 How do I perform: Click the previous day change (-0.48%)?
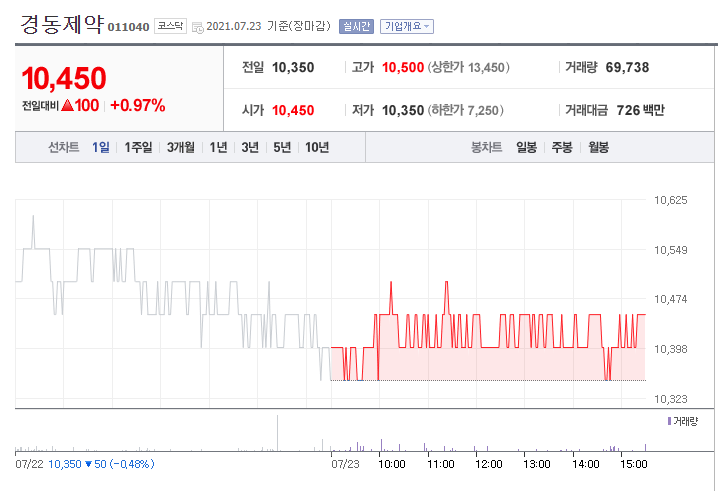point(132,464)
